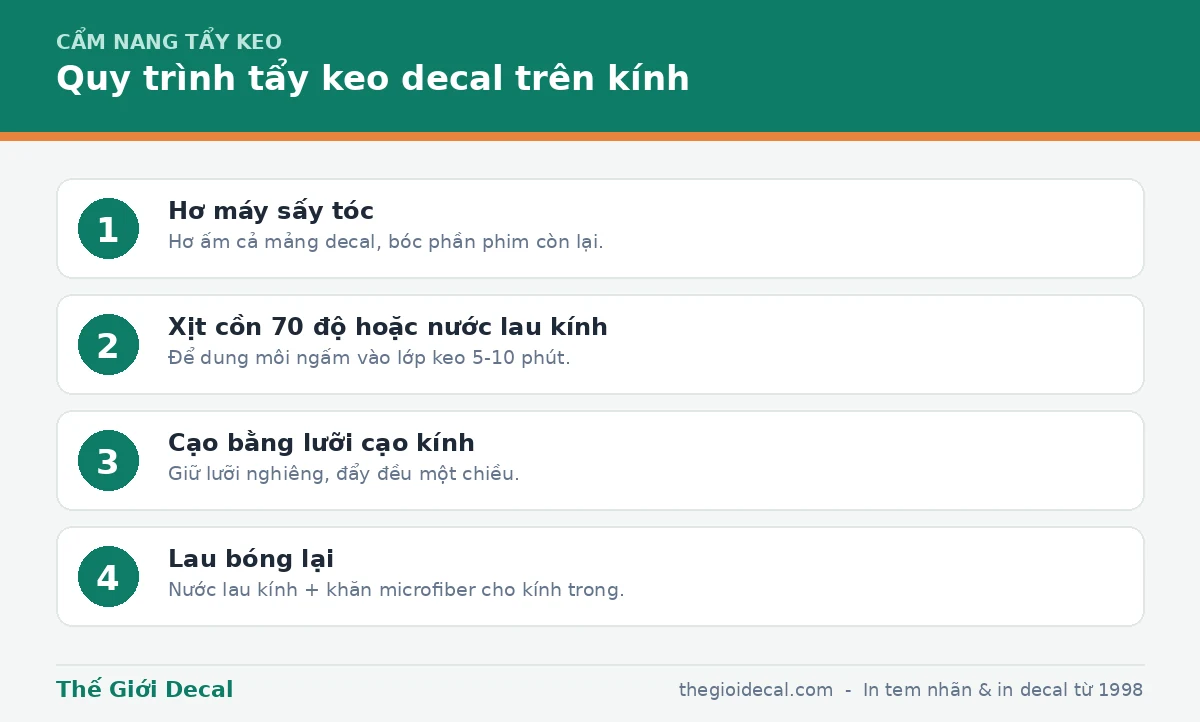Screen dimensions: 1200x722
Task: Select the heading 'Xịt cồn 70 độ hoặc nước lau kính'
Action: [388, 327]
